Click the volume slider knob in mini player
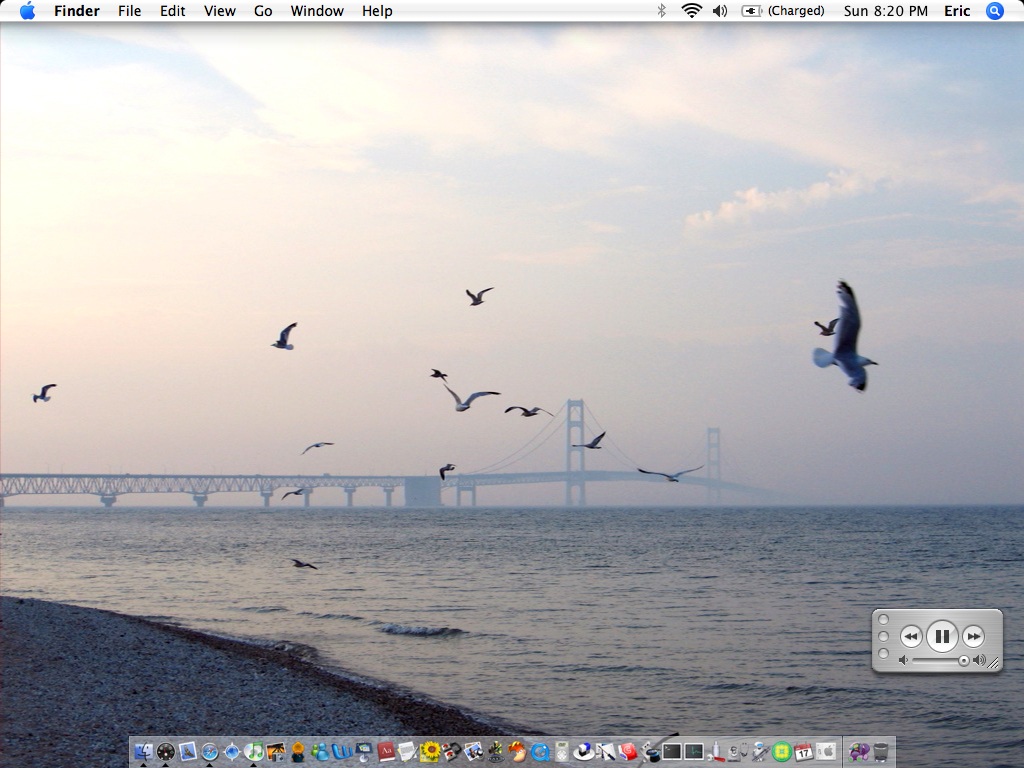This screenshot has height=768, width=1024. (963, 660)
